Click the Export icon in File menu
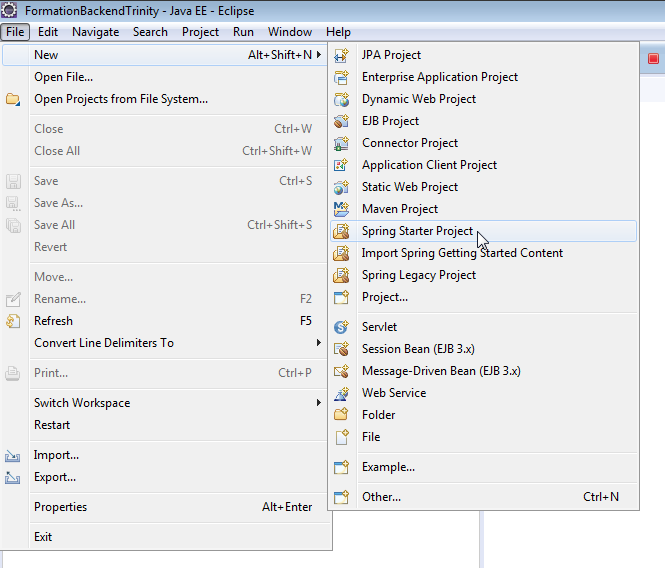Image resolution: width=665 pixels, height=568 pixels. click(13, 478)
